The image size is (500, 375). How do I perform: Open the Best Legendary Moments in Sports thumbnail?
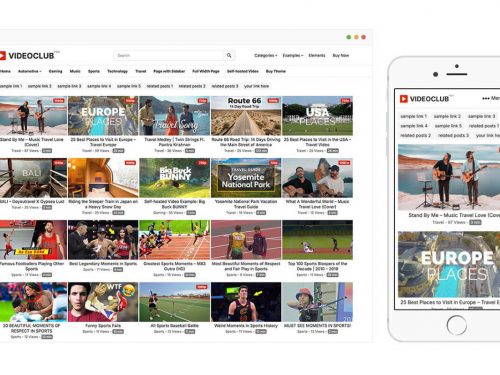click(x=103, y=240)
